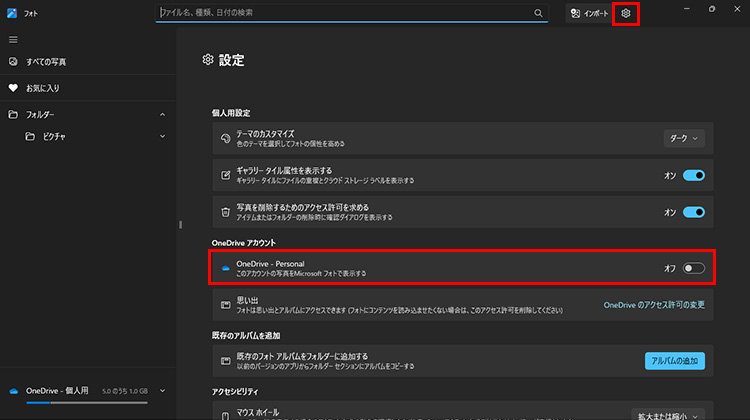
Task: Click the Memories (思い出) icon
Action: point(226,304)
